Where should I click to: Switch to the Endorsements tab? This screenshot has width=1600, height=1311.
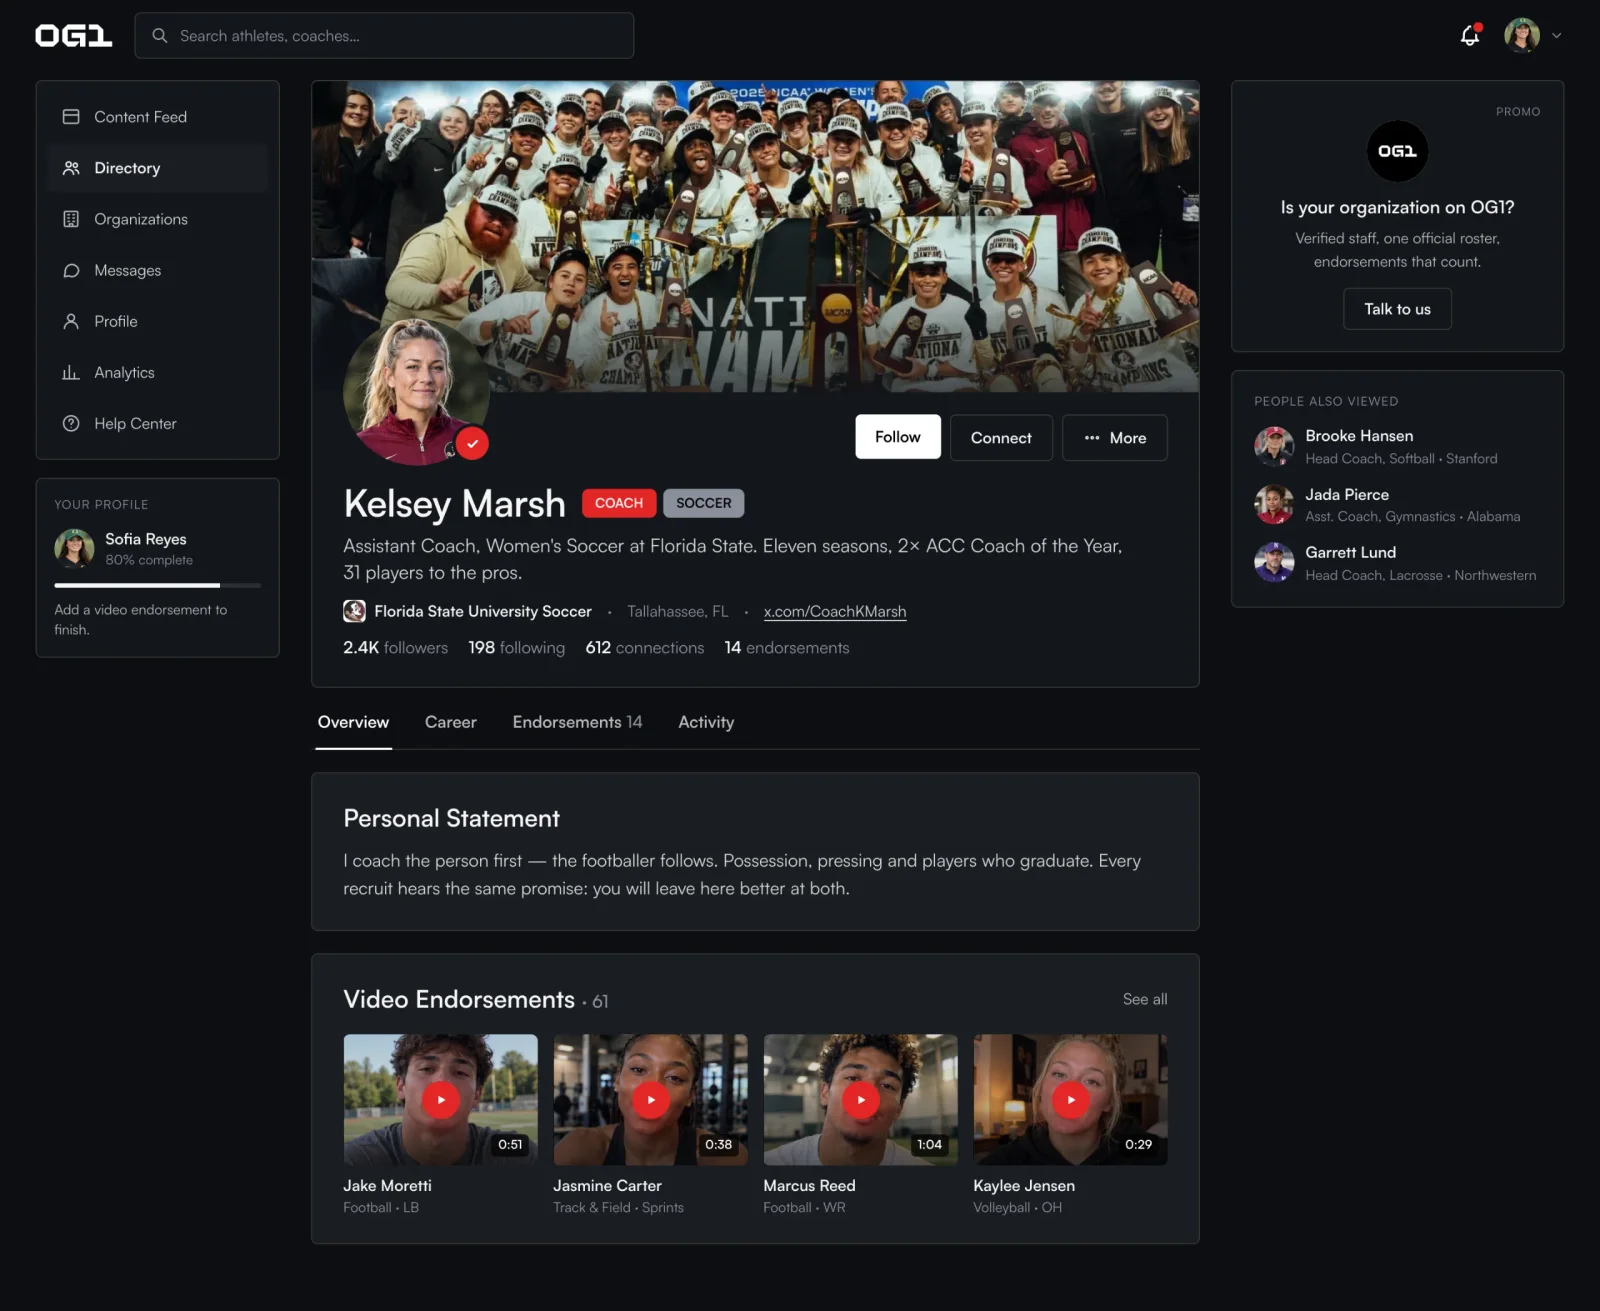(x=577, y=722)
